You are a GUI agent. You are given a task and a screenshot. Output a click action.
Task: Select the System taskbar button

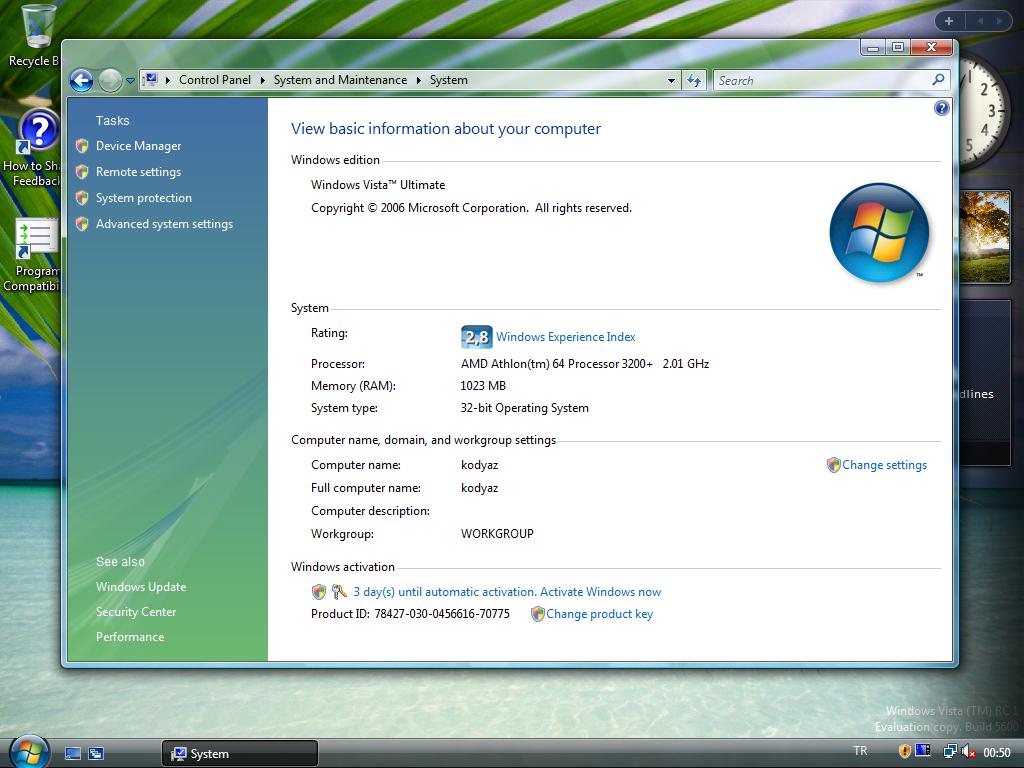(239, 753)
